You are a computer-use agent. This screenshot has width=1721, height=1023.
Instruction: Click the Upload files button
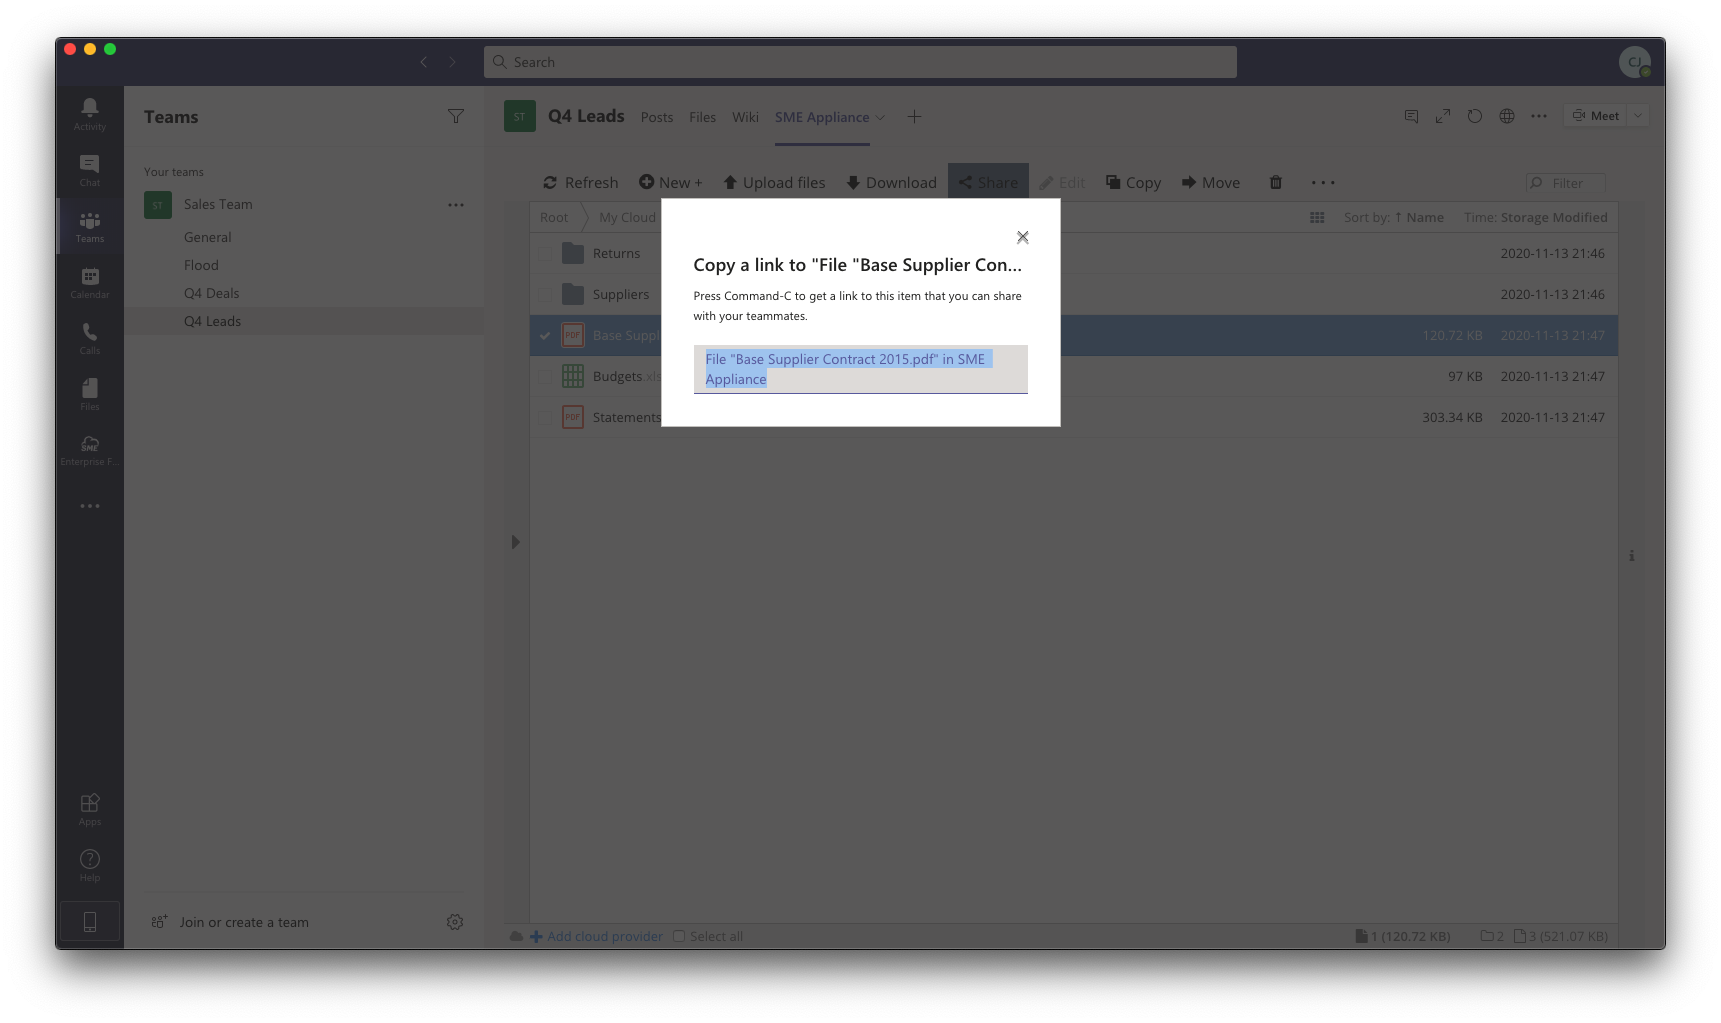774,182
